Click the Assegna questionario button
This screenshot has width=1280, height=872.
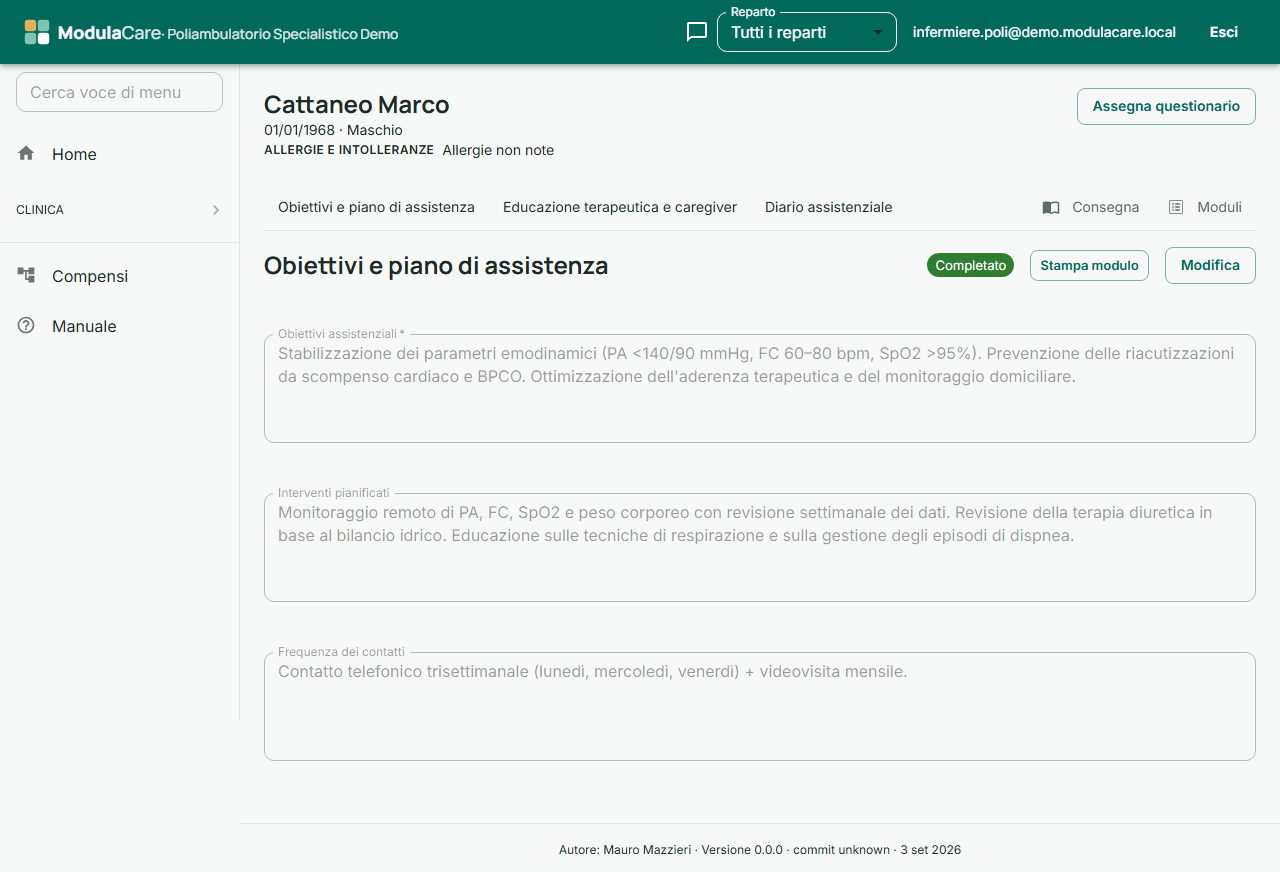point(1166,106)
